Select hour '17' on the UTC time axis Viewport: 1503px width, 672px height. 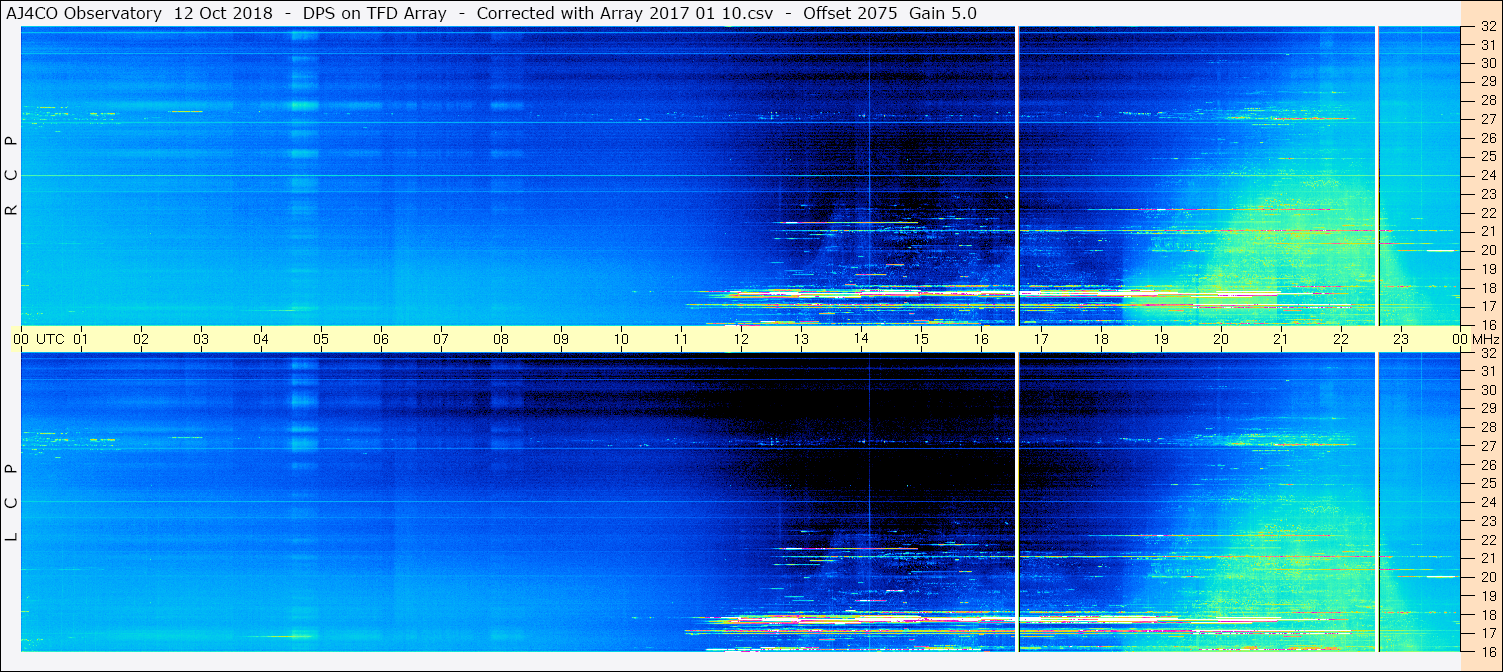point(1041,339)
